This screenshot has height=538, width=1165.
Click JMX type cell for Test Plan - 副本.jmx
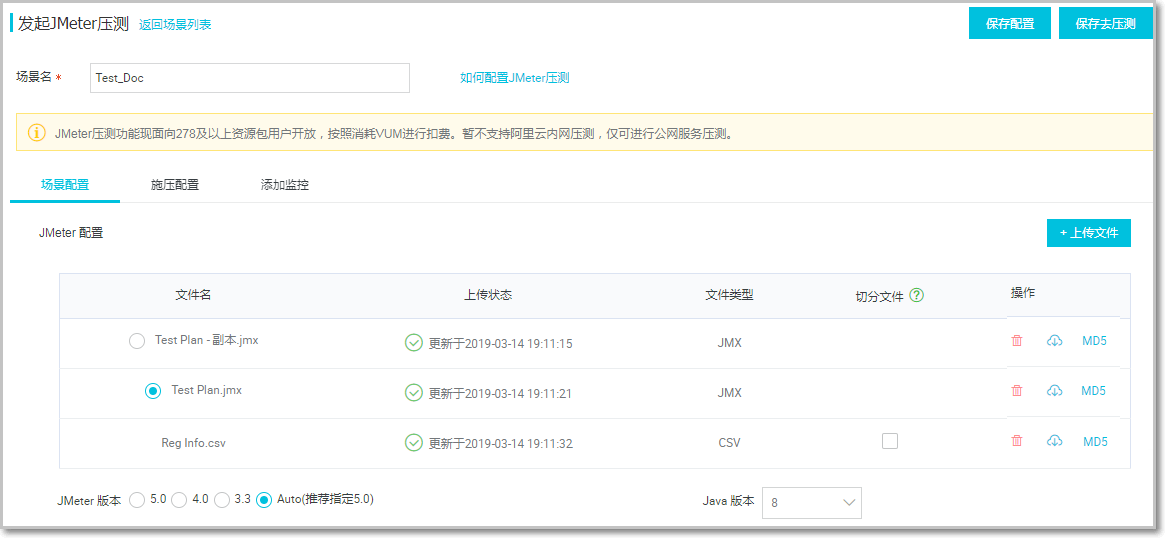[x=730, y=343]
